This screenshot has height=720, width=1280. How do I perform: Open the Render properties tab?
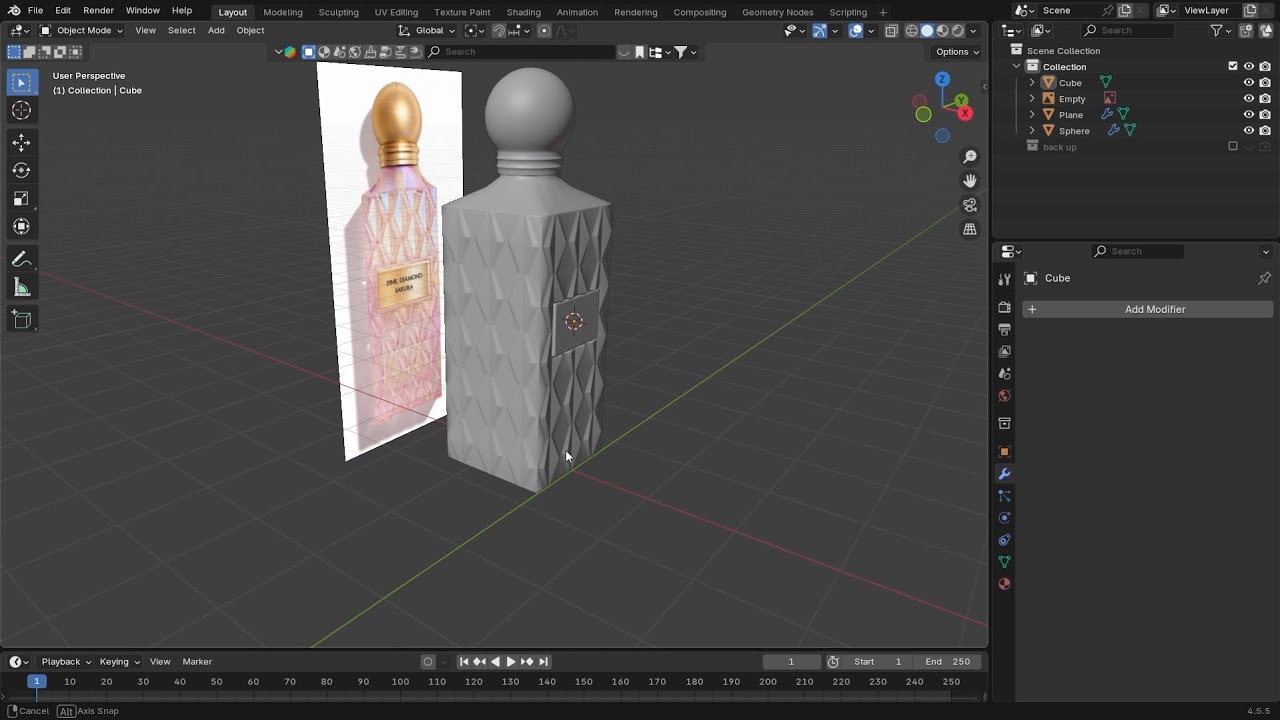coord(1005,307)
